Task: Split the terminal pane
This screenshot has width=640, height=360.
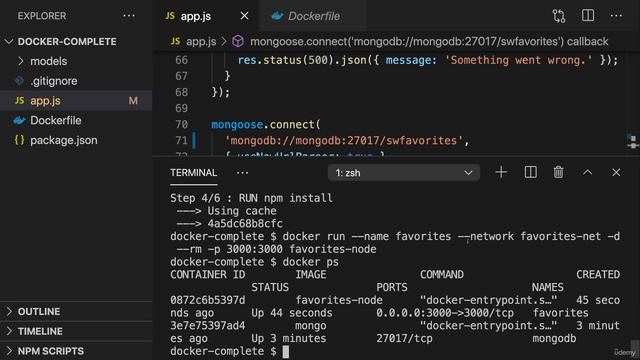Action: click(x=530, y=172)
